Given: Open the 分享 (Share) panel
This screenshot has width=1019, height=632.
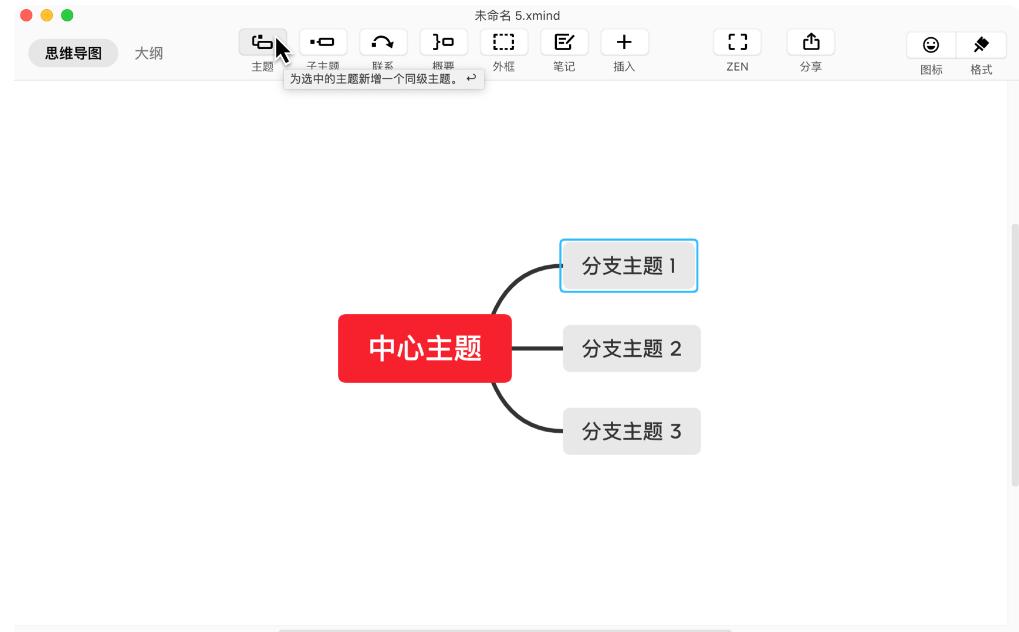Looking at the screenshot, I should [810, 41].
